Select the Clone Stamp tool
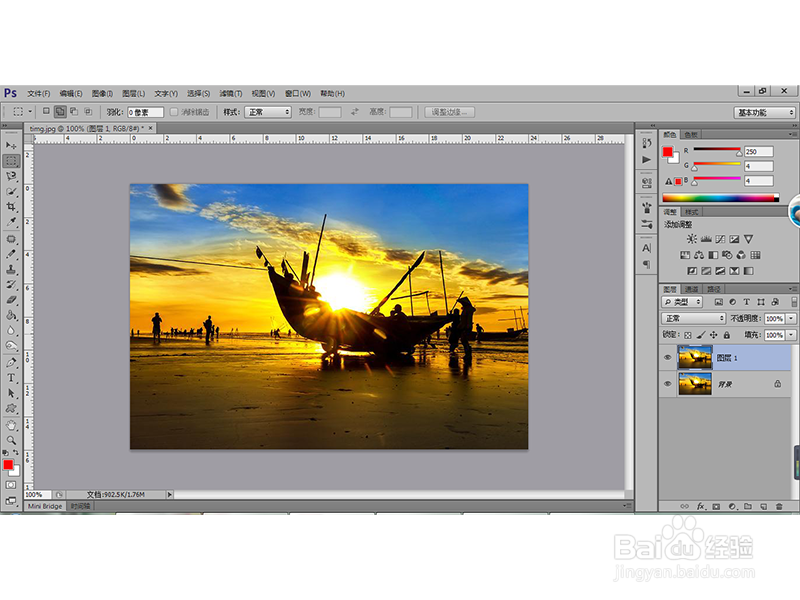This screenshot has height=600, width=800. coord(11,269)
